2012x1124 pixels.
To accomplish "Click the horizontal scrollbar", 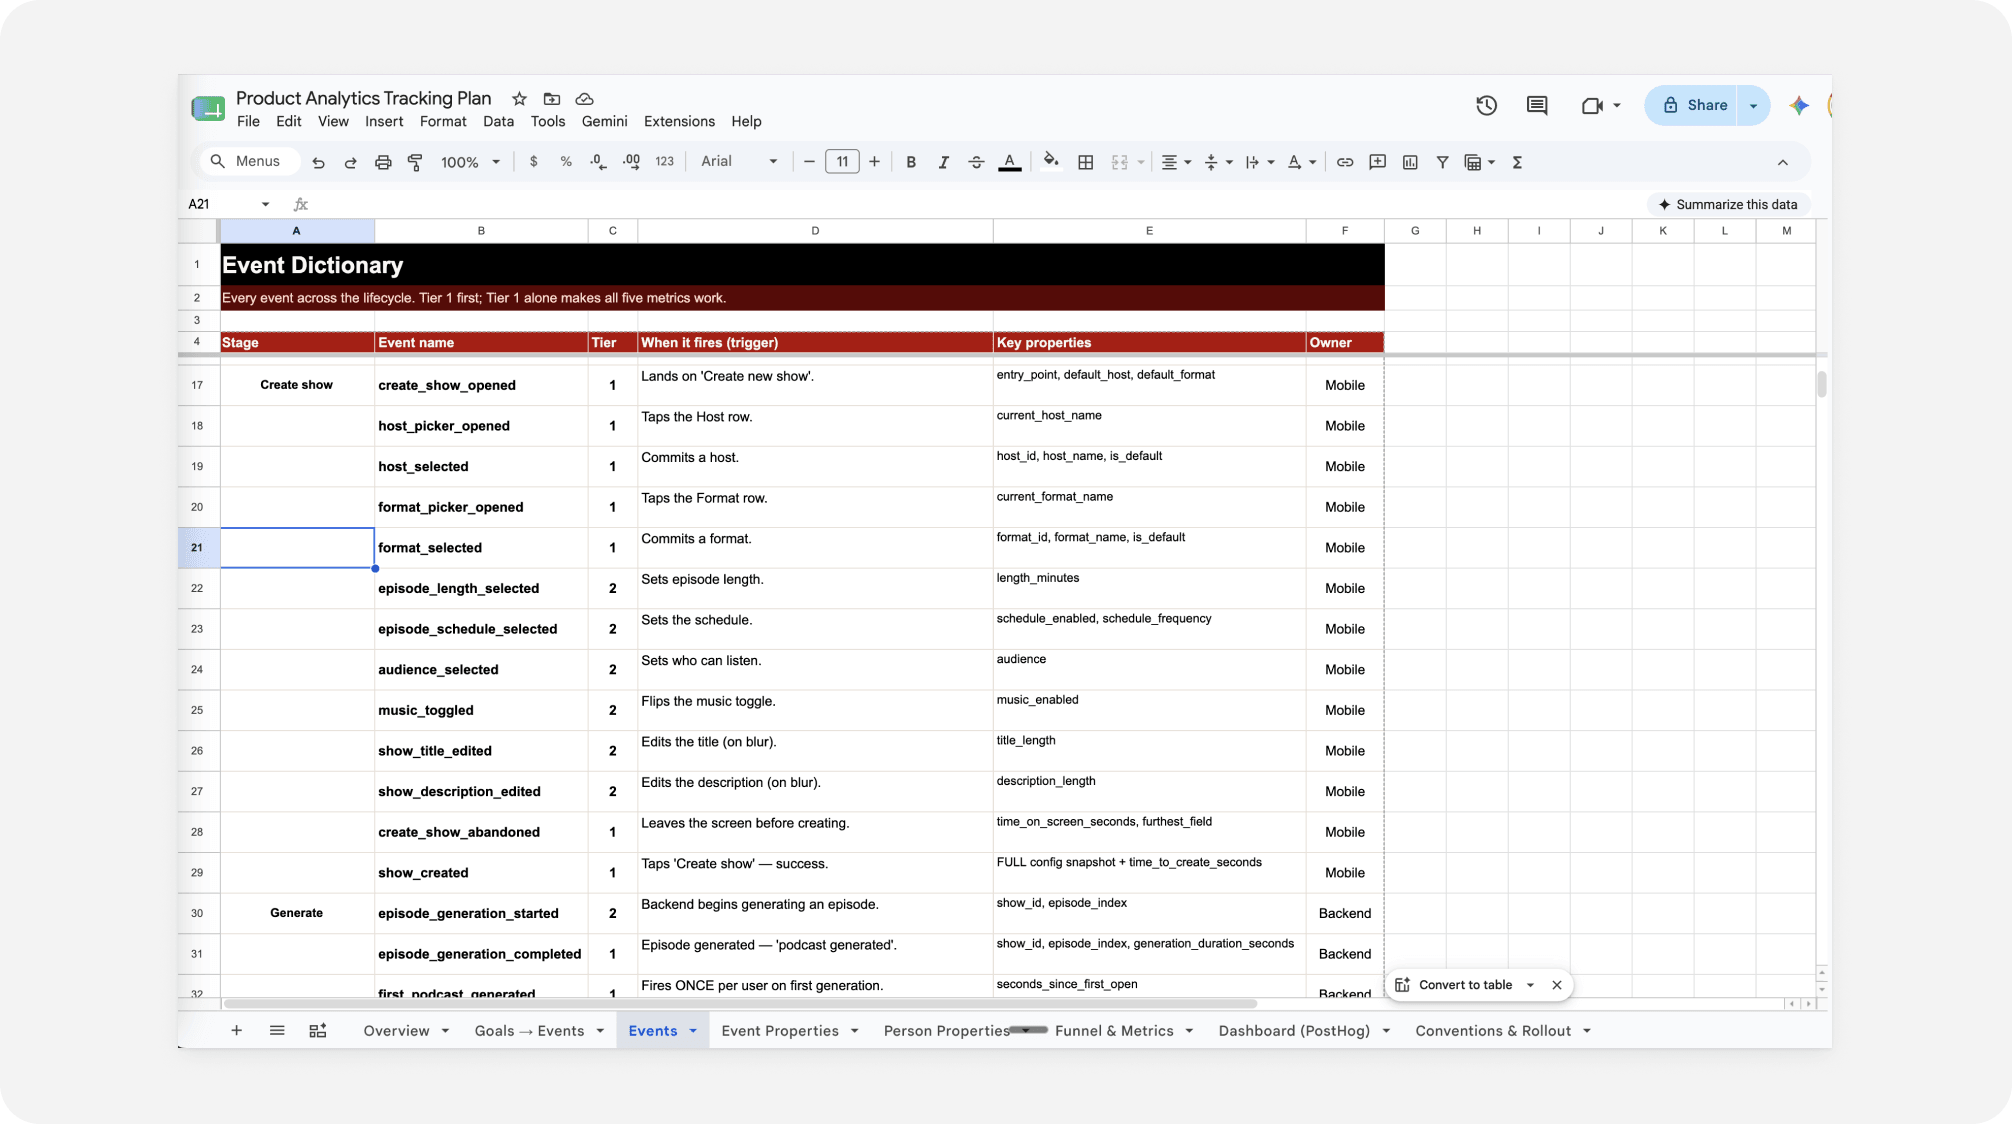I will click(740, 1003).
